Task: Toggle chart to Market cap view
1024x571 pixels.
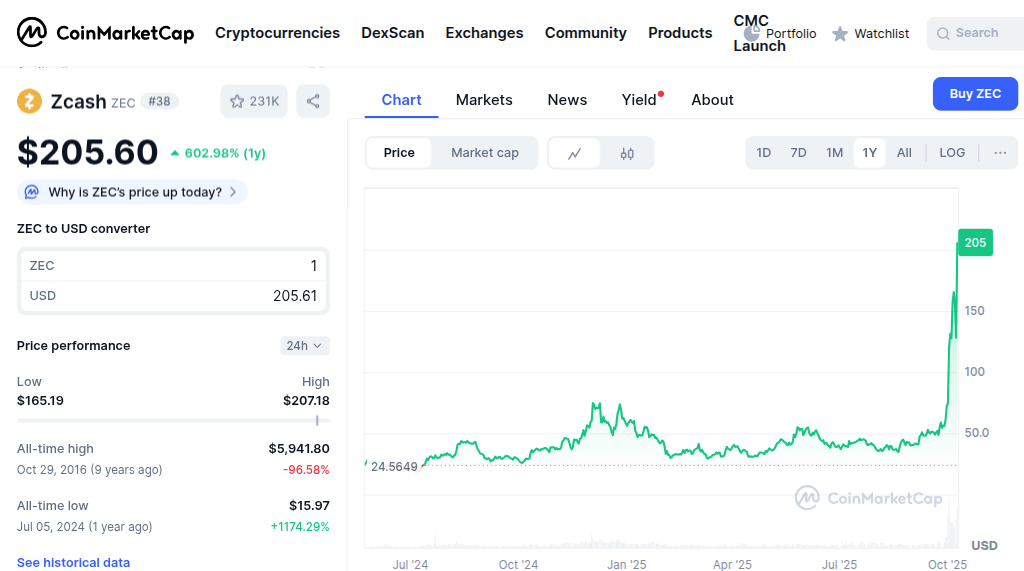Action: click(x=485, y=153)
